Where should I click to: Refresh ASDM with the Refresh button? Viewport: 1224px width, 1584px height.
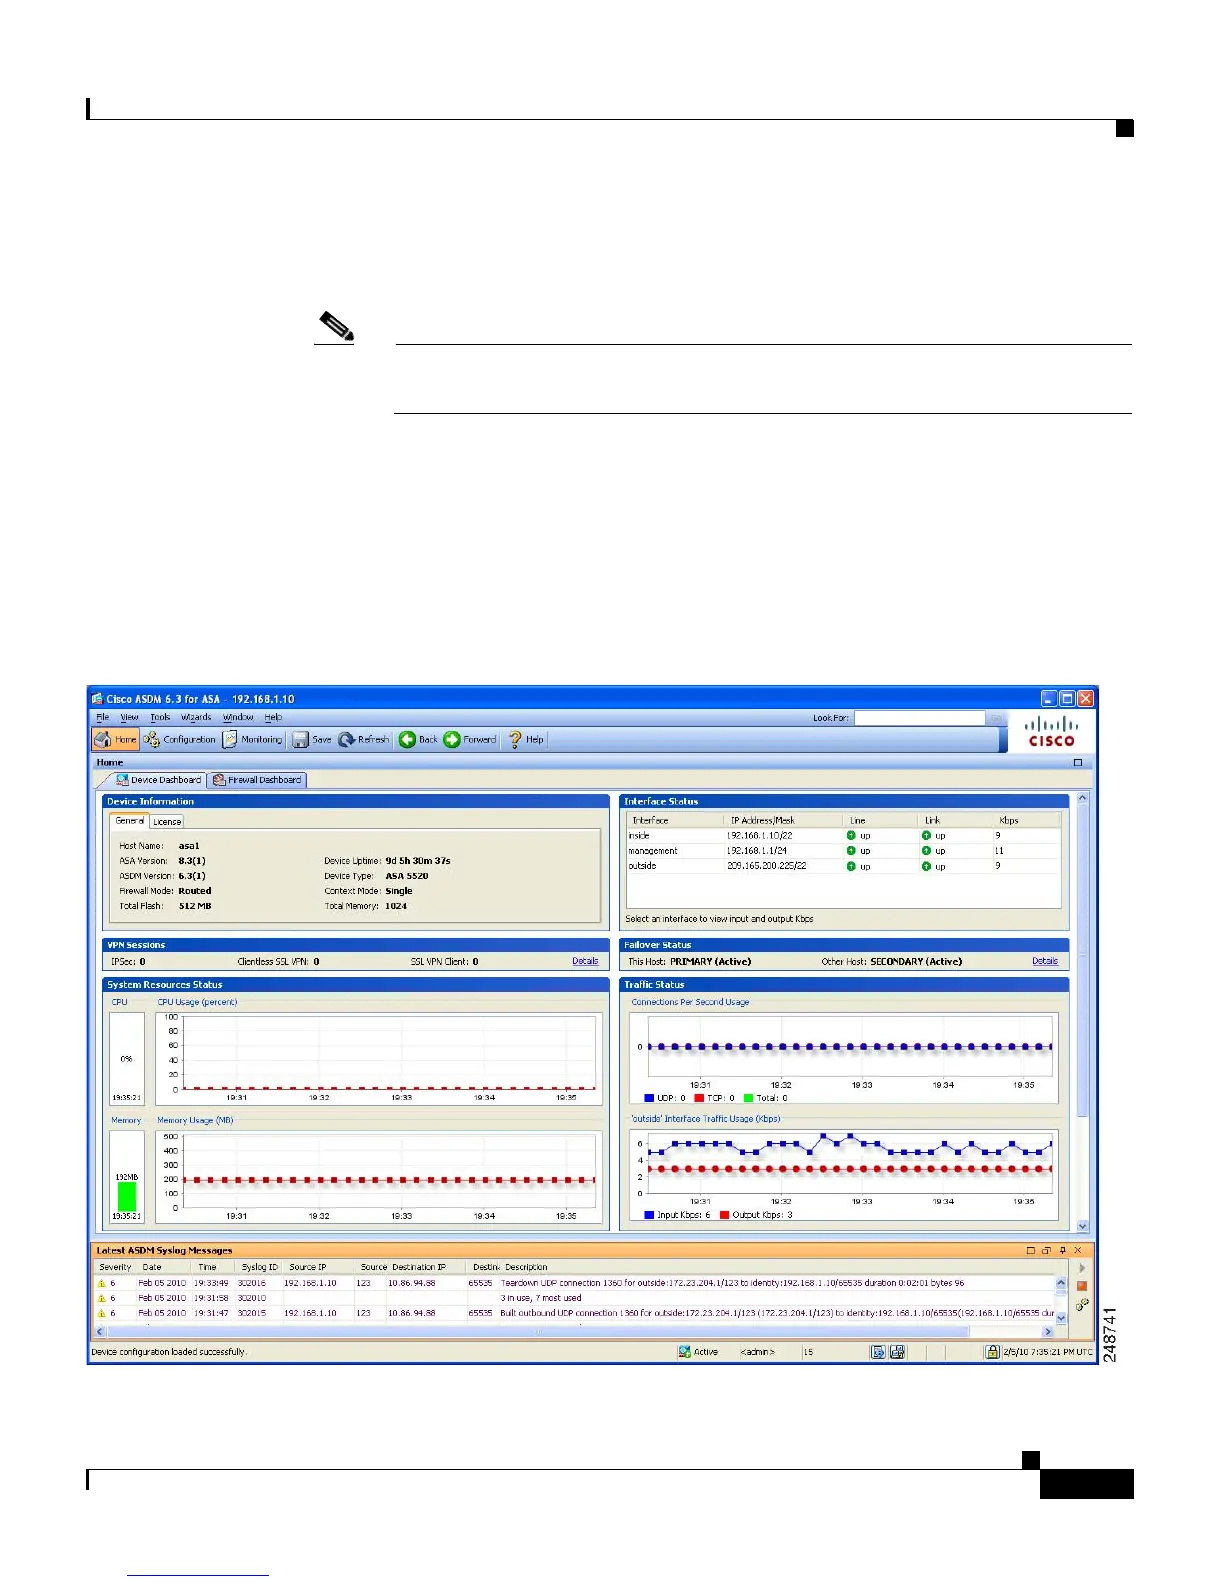[x=363, y=740]
